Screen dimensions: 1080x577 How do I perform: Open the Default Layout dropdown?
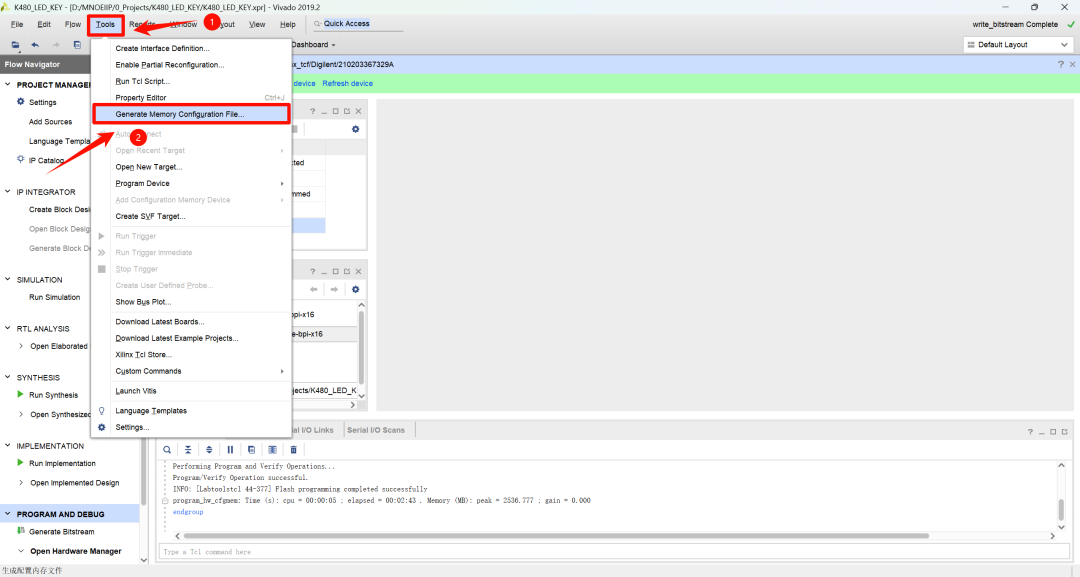[1018, 44]
